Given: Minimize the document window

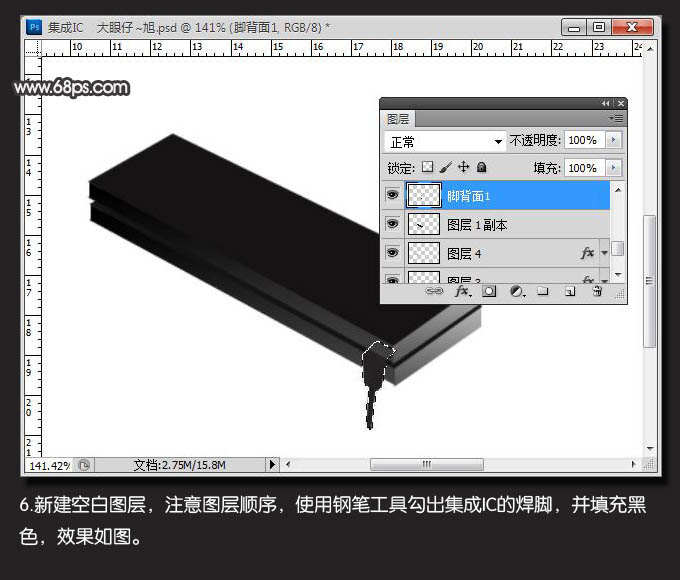Looking at the screenshot, I should point(574,27).
